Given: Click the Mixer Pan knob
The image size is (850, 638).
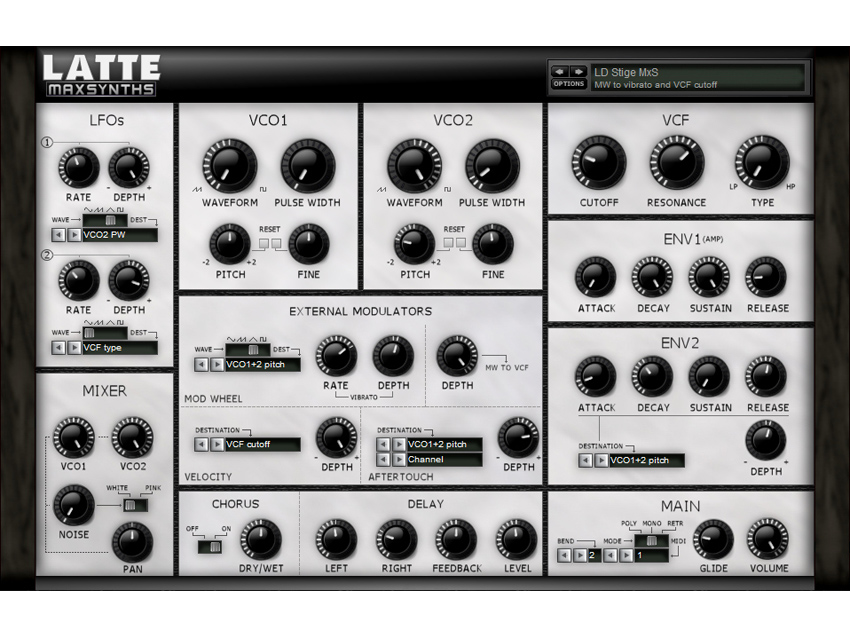Looking at the screenshot, I should (x=132, y=542).
